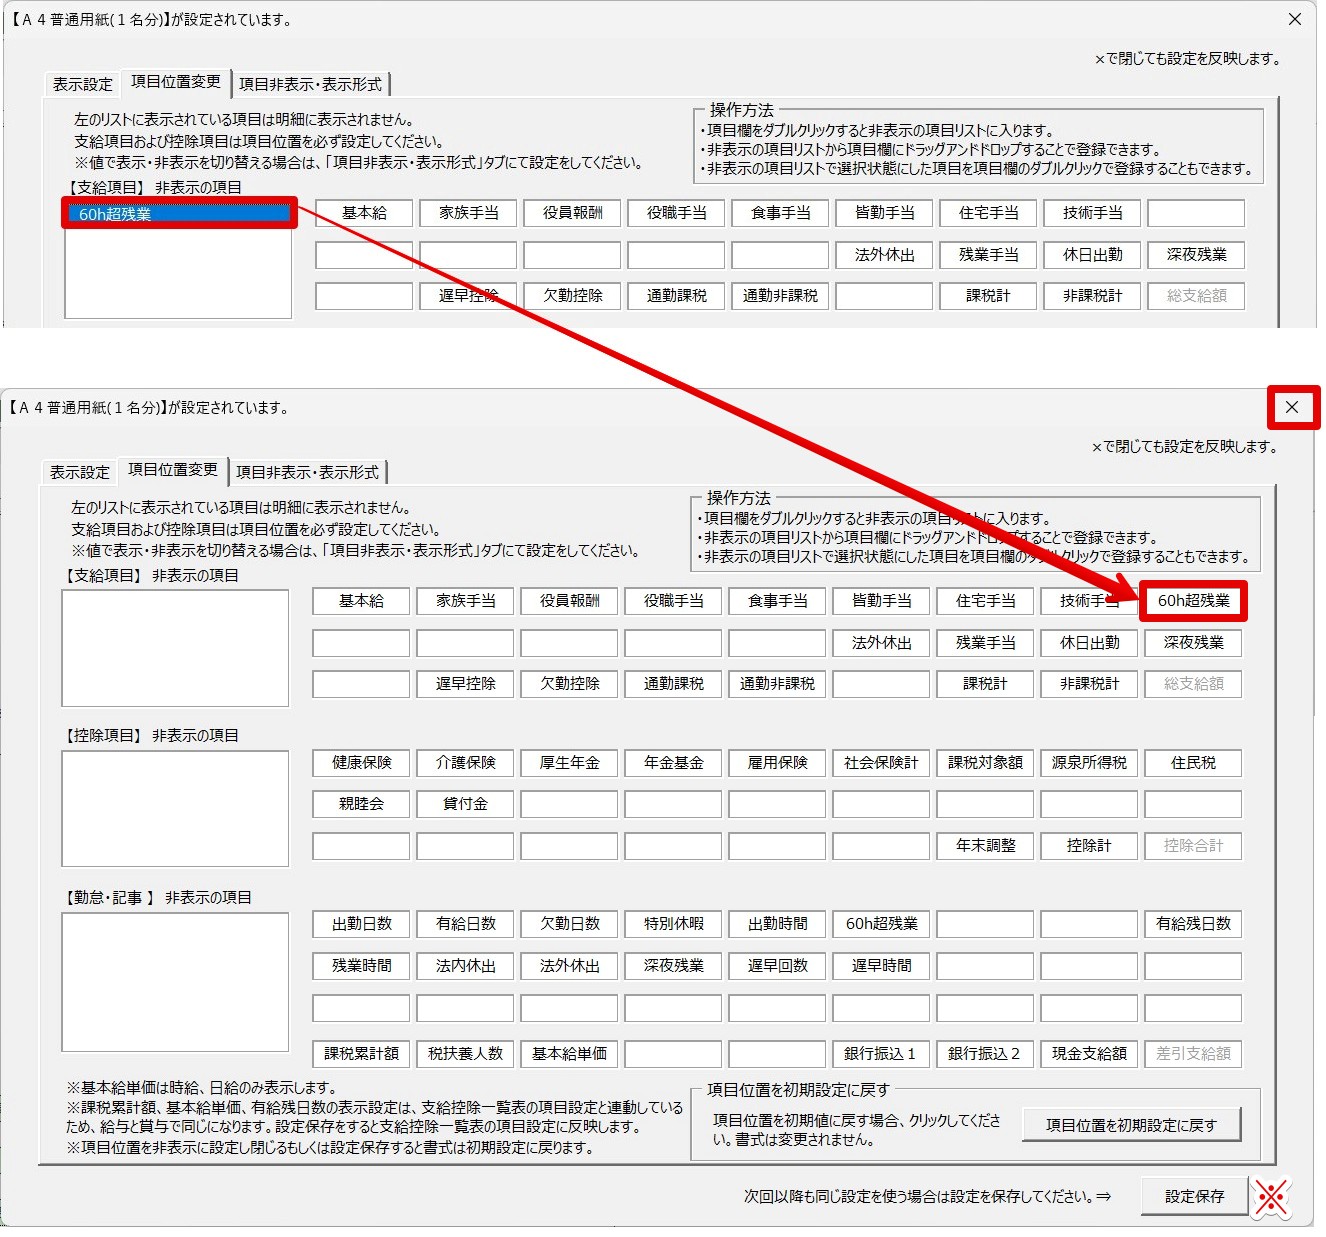Click the 健康保険 deduction item field
Image resolution: width=1326 pixels, height=1237 pixels.
(x=362, y=763)
